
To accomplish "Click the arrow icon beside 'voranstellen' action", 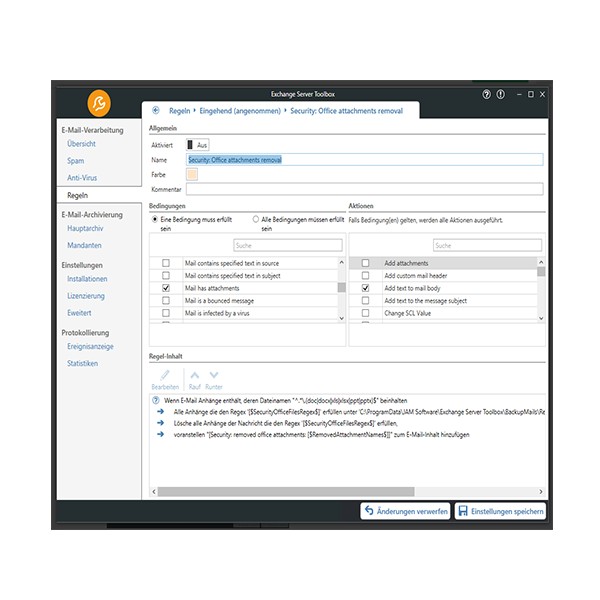I will [x=161, y=434].
